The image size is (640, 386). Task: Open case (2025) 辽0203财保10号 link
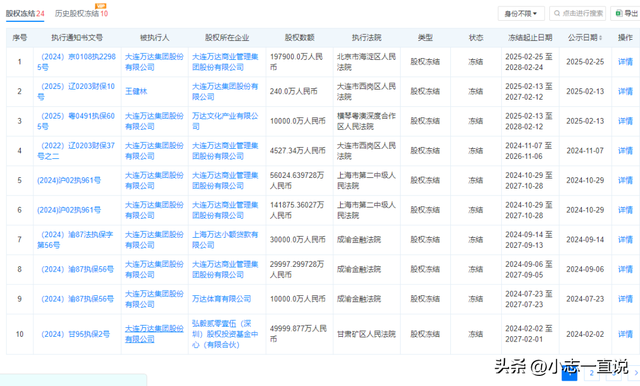tap(76, 91)
